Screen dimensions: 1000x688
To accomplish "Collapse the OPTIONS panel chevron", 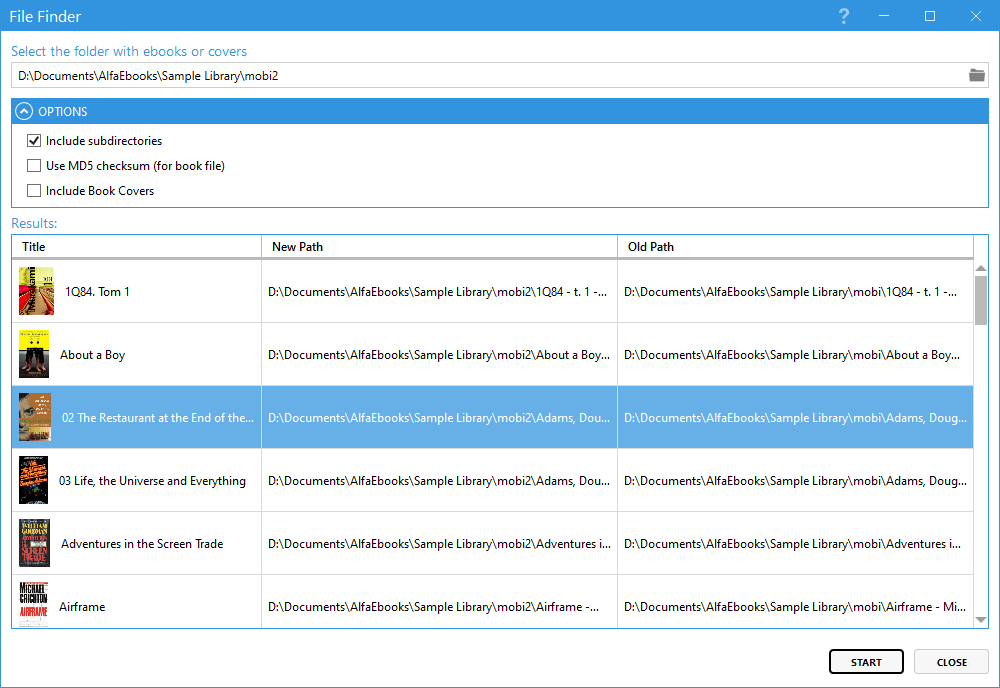I will pos(24,112).
